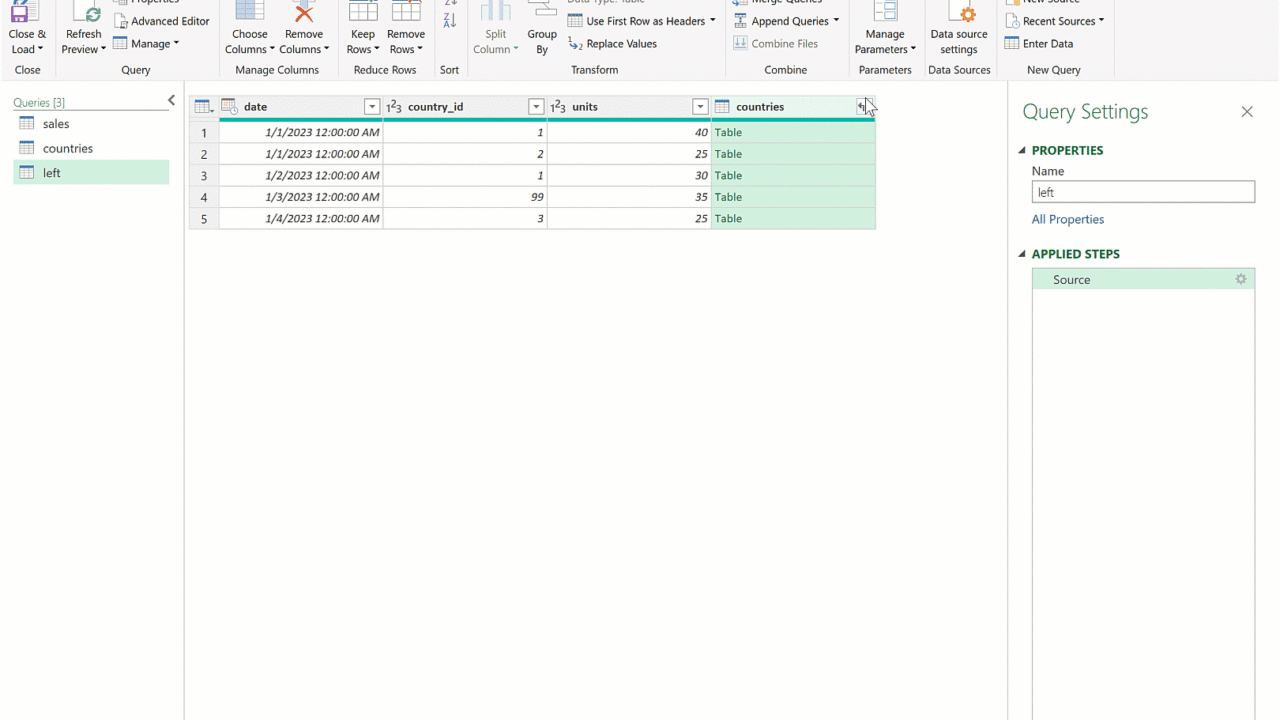Click the Refresh Preview icon
Image resolution: width=1280 pixels, height=720 pixels.
click(84, 14)
